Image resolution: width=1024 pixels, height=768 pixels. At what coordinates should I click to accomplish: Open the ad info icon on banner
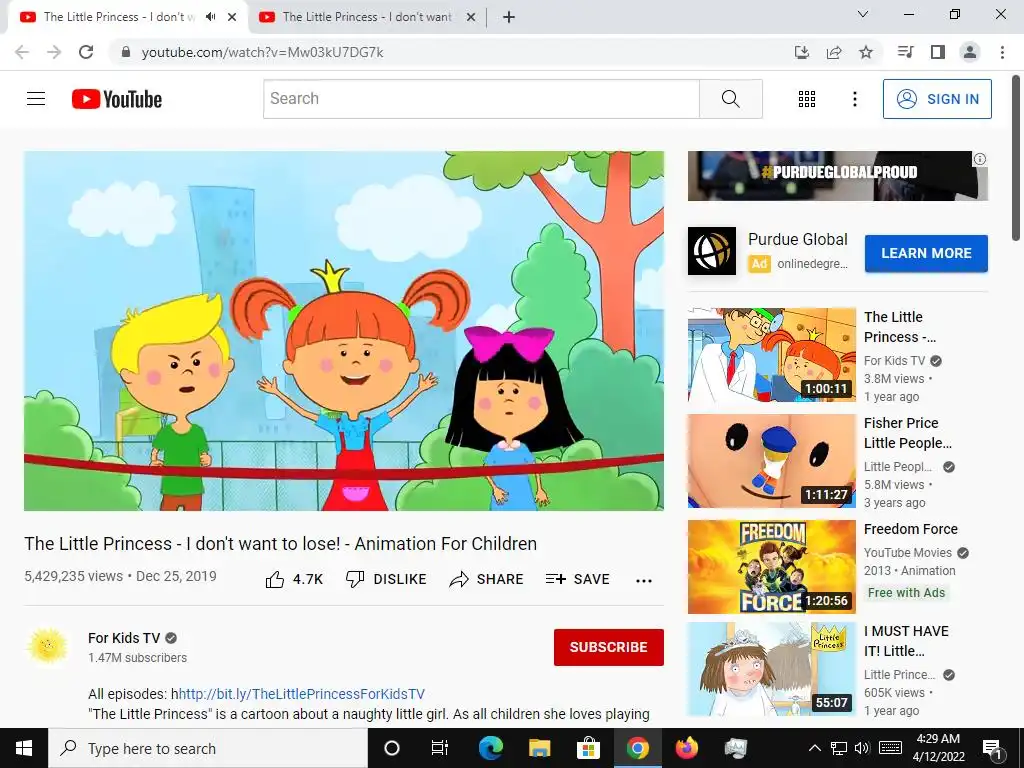[x=980, y=159]
